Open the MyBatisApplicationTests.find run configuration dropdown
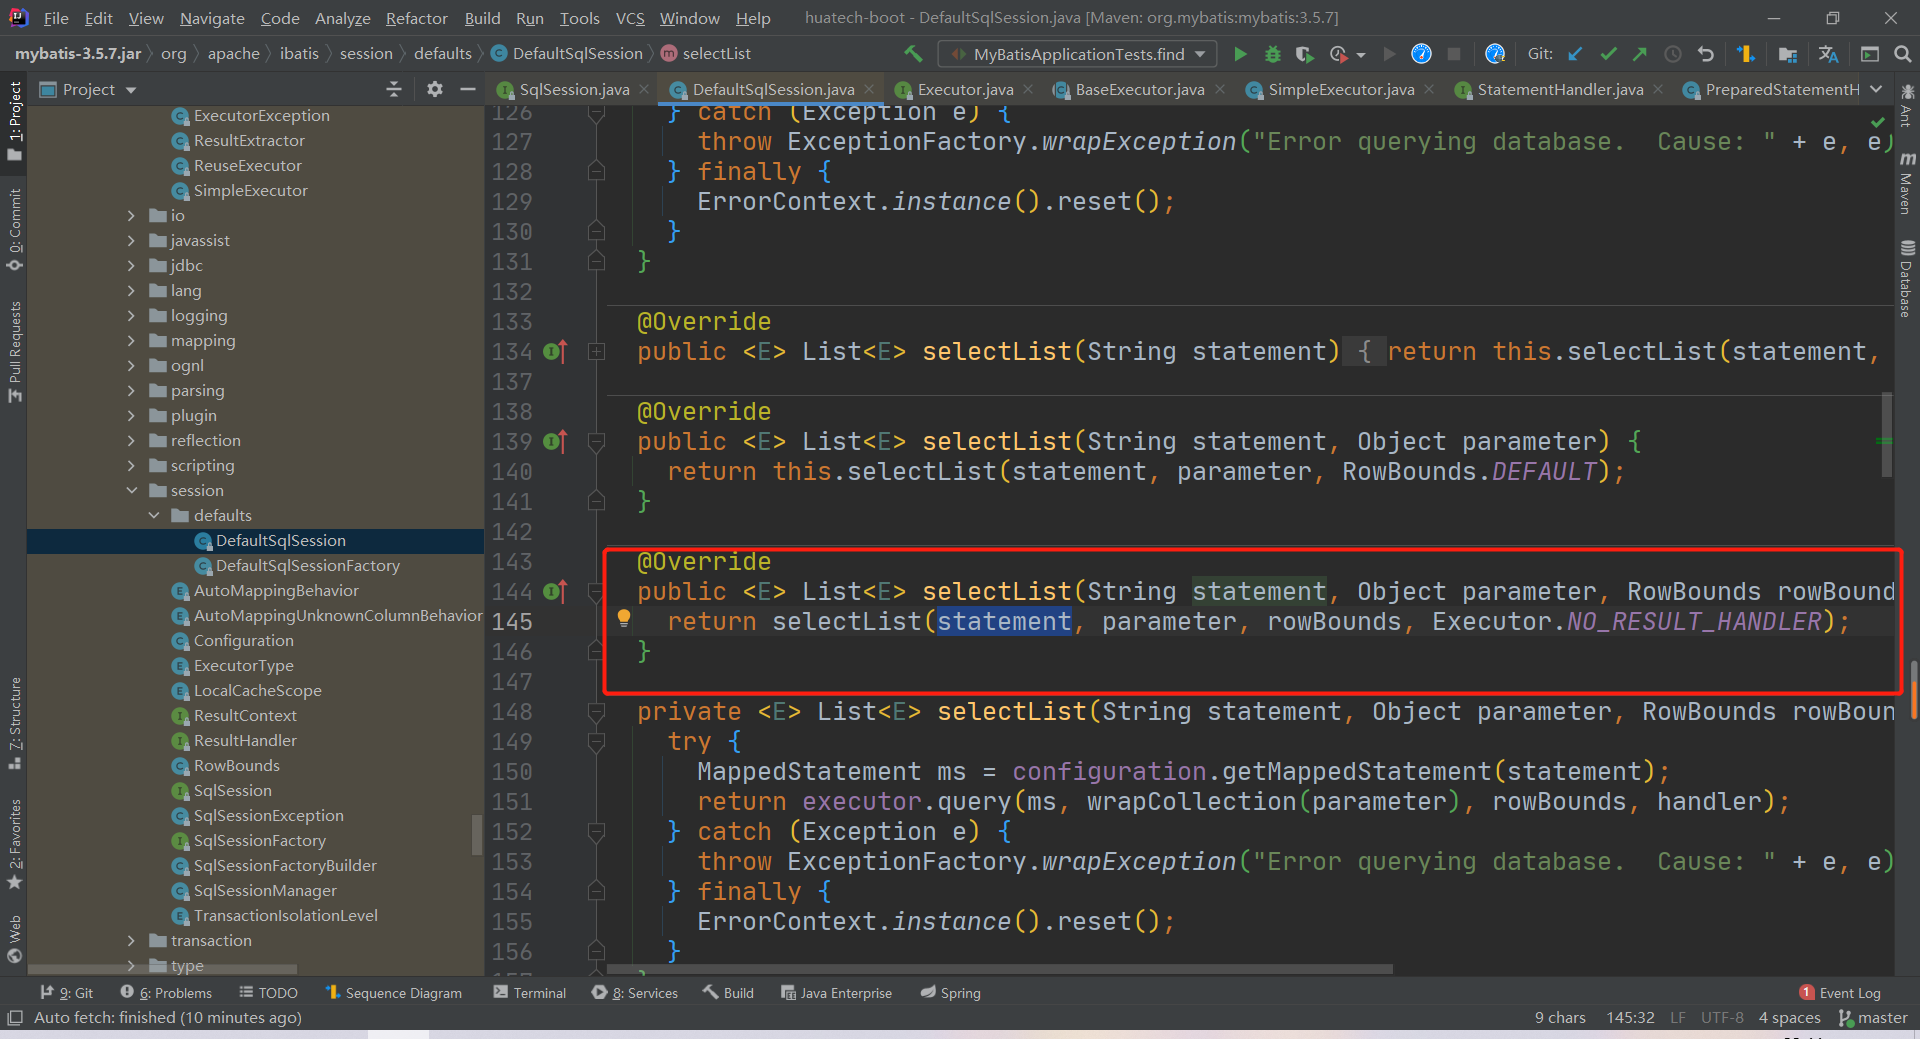1920x1039 pixels. click(x=1078, y=54)
